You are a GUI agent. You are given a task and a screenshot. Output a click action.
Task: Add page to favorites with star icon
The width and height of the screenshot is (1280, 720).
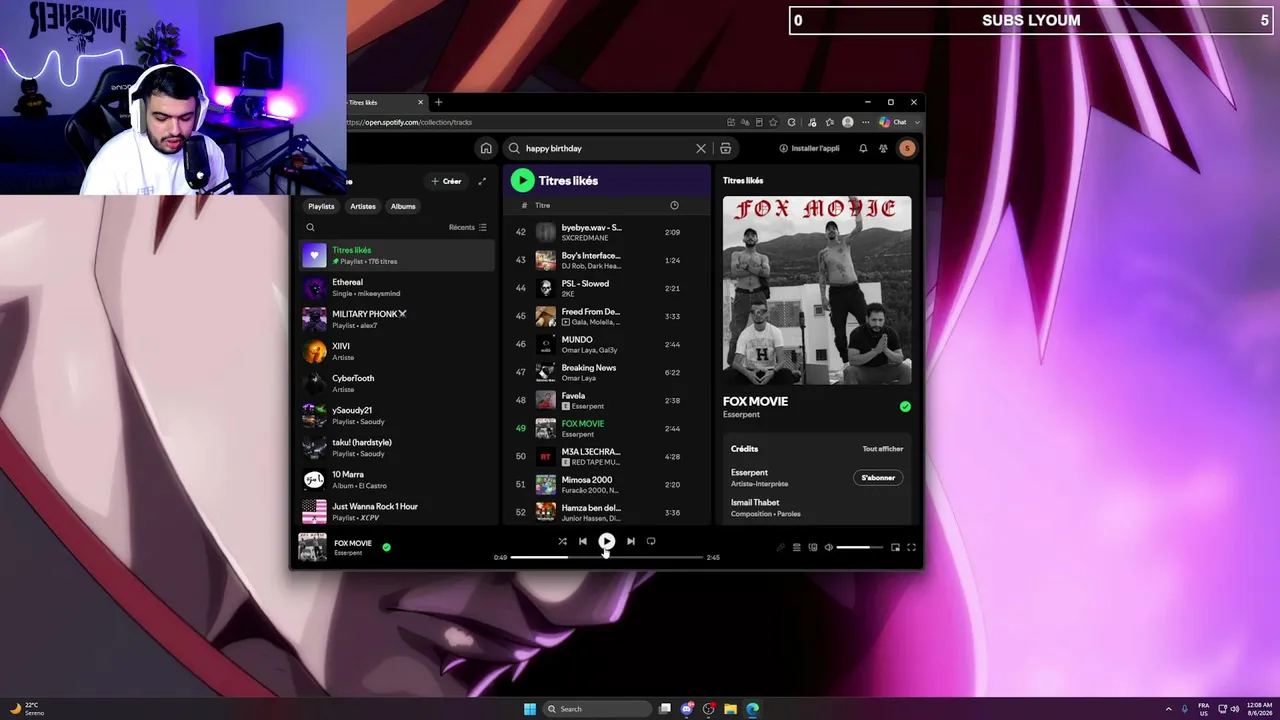pyautogui.click(x=775, y=122)
